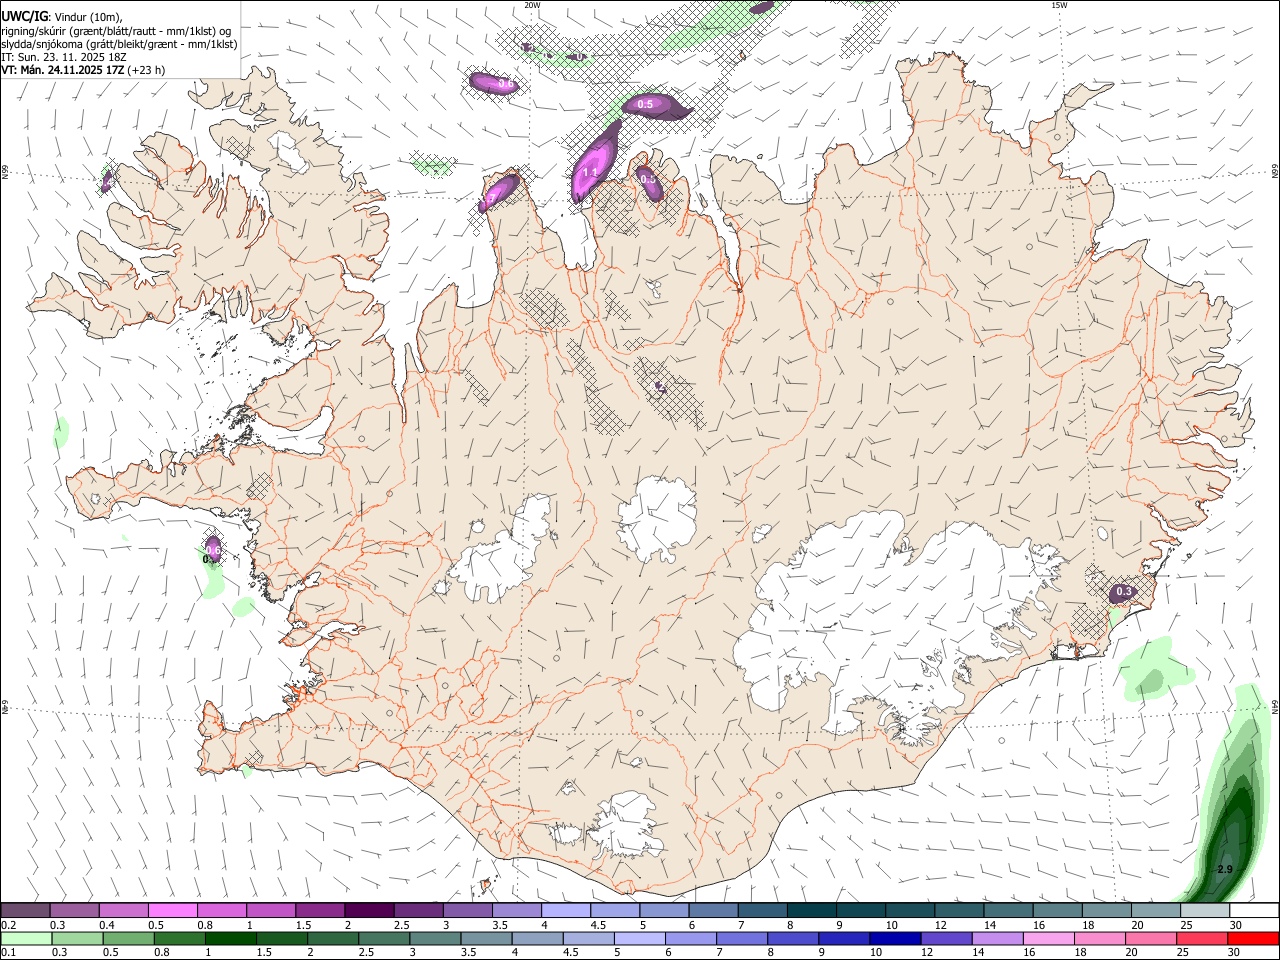Click the initial time 'IT: Sun. 23. 11. 2025 18Z'
This screenshot has width=1280, height=960.
(64, 57)
